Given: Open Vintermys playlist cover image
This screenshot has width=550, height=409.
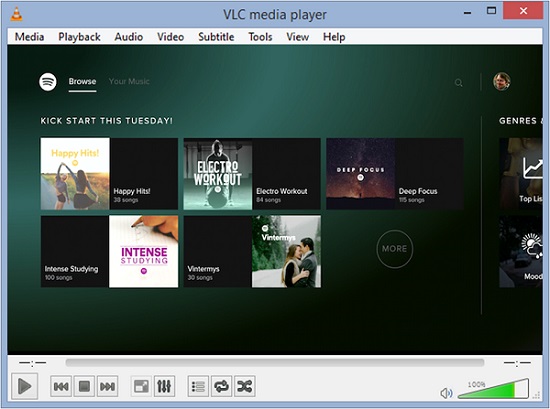Looking at the screenshot, I should tap(286, 252).
